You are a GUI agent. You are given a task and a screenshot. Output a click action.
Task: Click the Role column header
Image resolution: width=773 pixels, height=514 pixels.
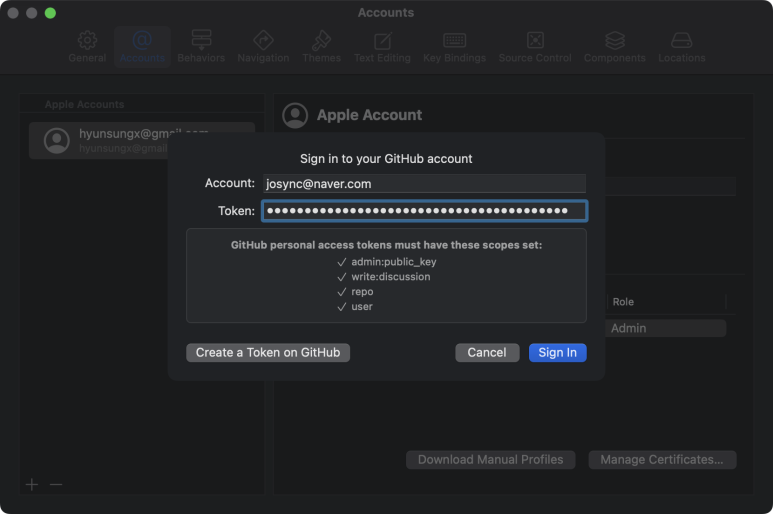click(x=623, y=302)
